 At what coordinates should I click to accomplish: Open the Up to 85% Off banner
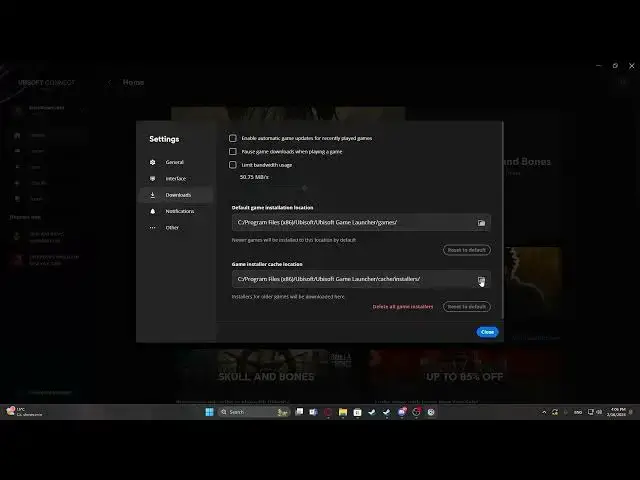click(465, 369)
